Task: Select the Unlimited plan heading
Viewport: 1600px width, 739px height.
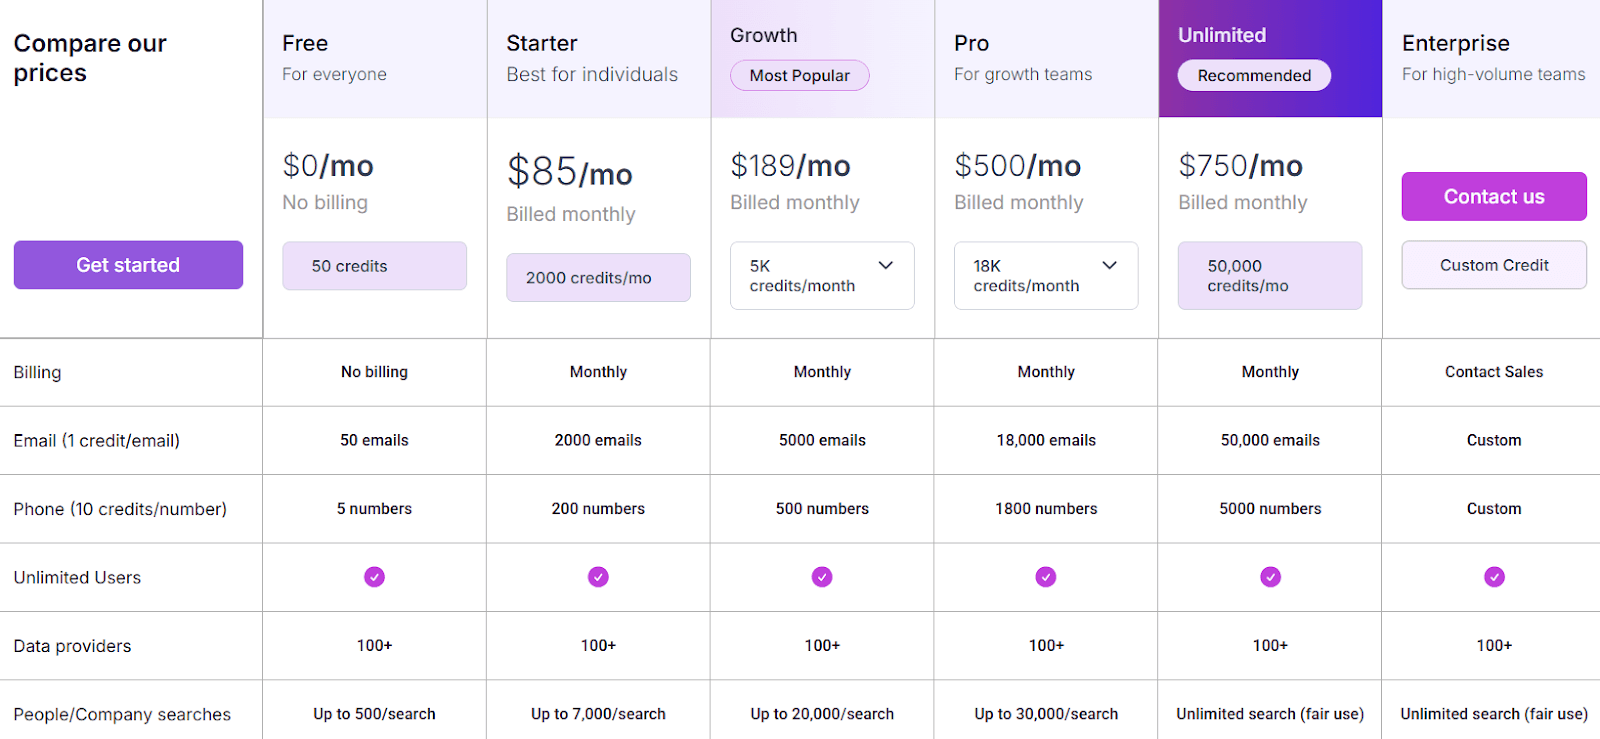Action: 1222,36
